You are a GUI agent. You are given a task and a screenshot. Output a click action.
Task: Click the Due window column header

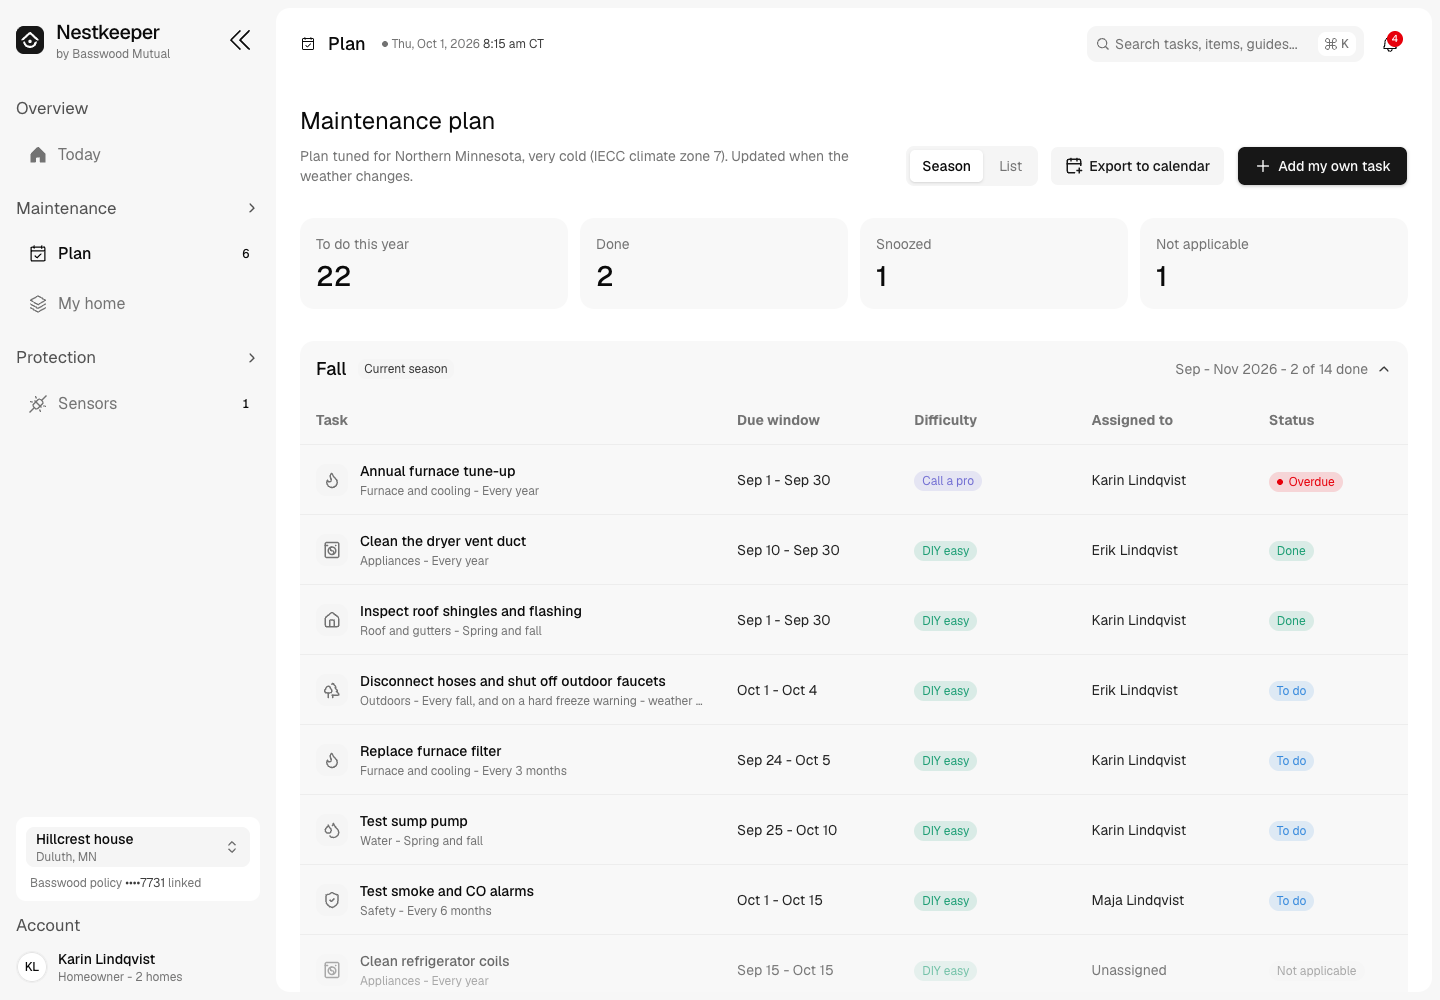778,420
